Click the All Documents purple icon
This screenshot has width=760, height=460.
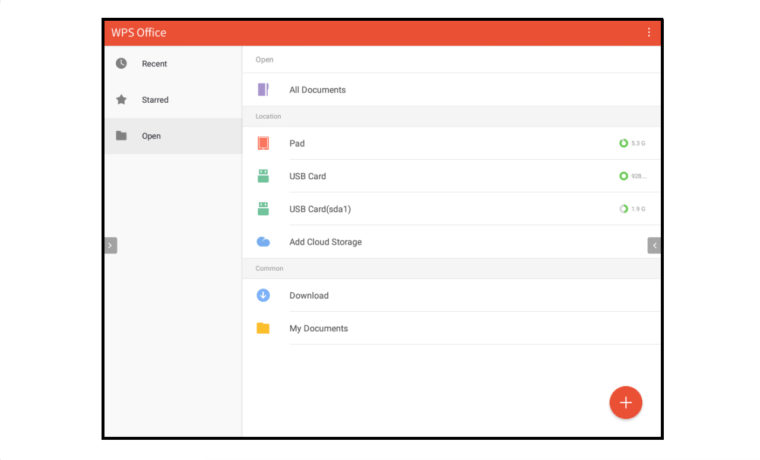tap(263, 89)
